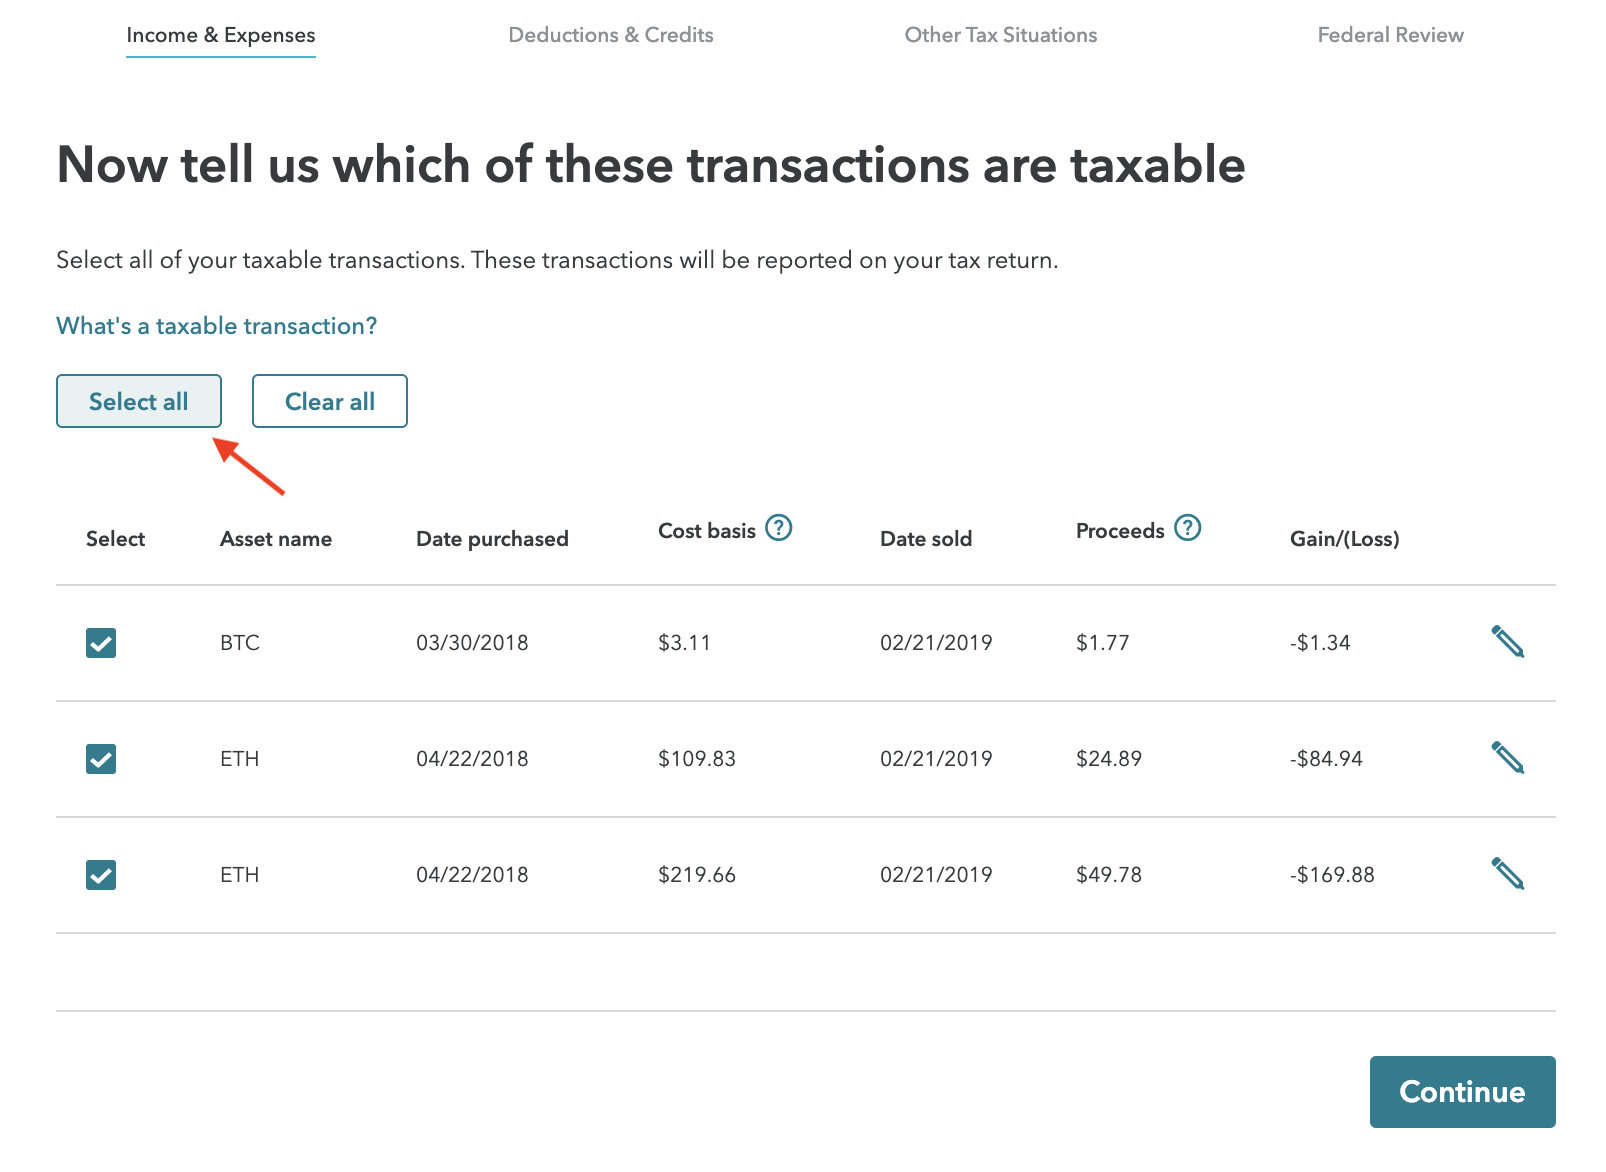Screen dimensions: 1606x1172
Task: Switch to Deductions & Credits tab
Action: pos(611,35)
